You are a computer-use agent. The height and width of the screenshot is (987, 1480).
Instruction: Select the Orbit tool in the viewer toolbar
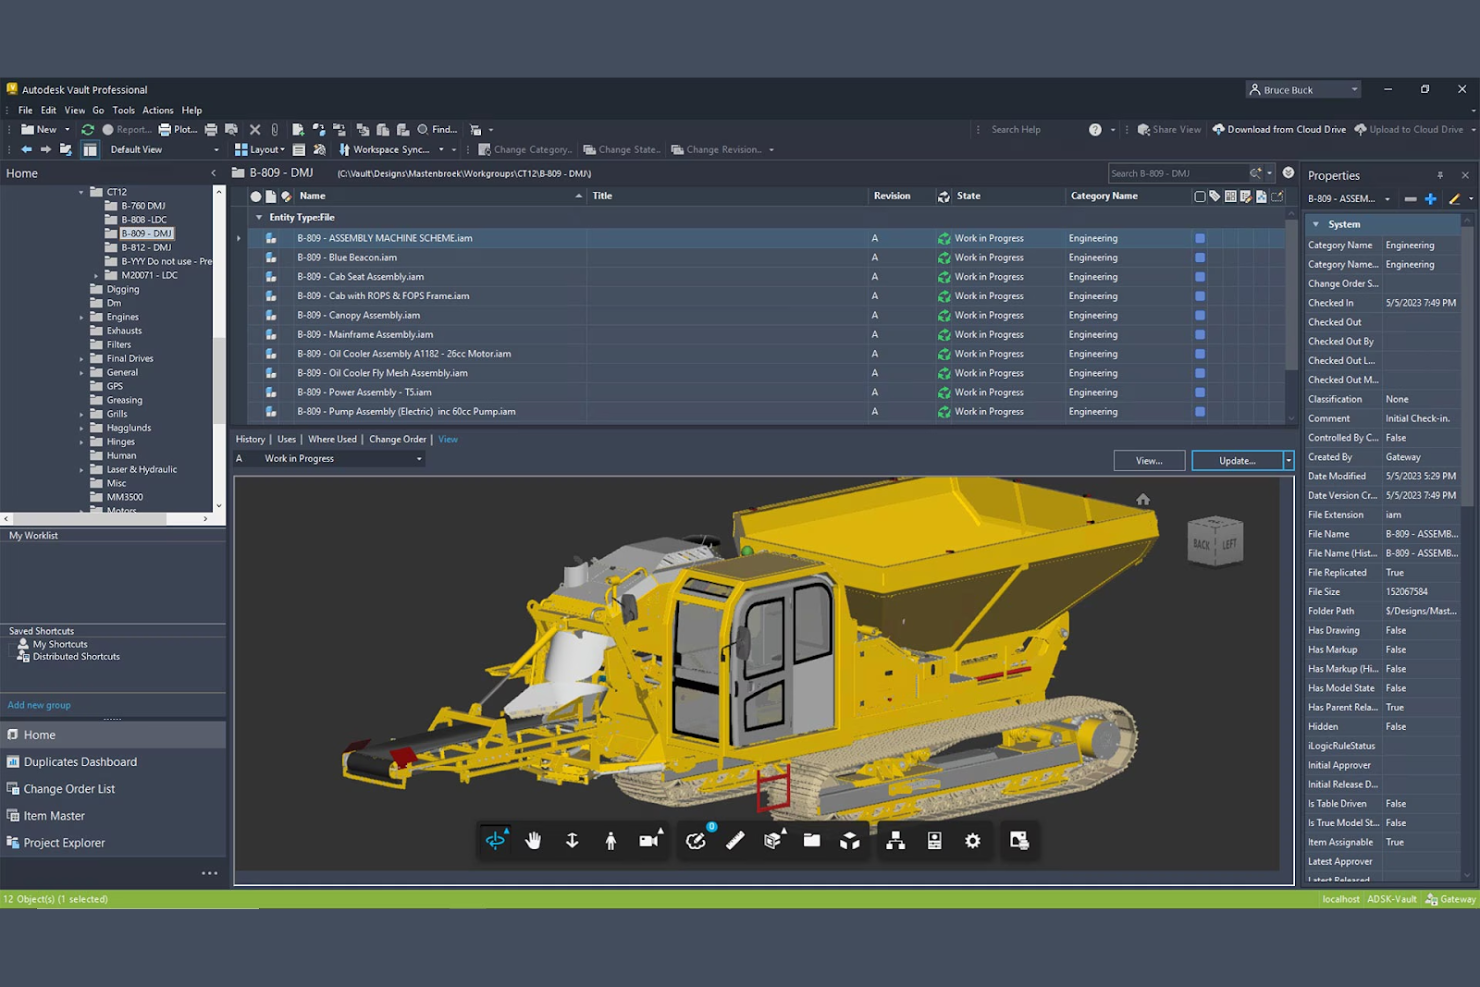coord(496,840)
